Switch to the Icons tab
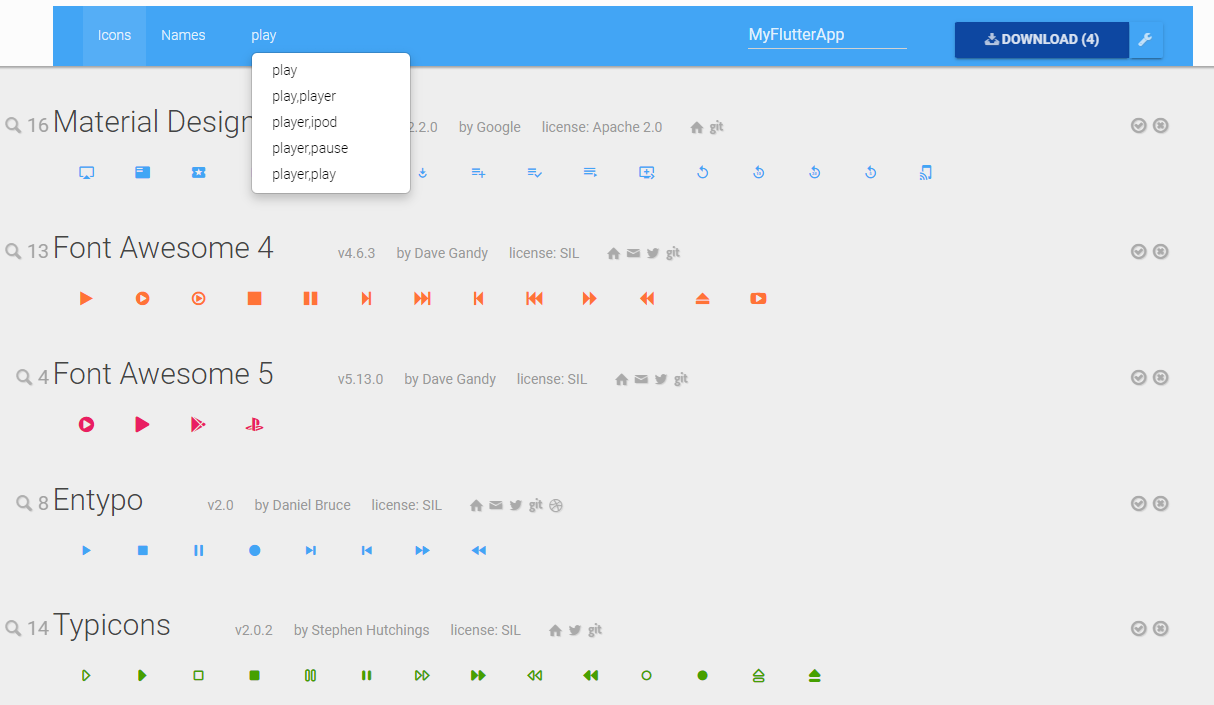 point(114,35)
